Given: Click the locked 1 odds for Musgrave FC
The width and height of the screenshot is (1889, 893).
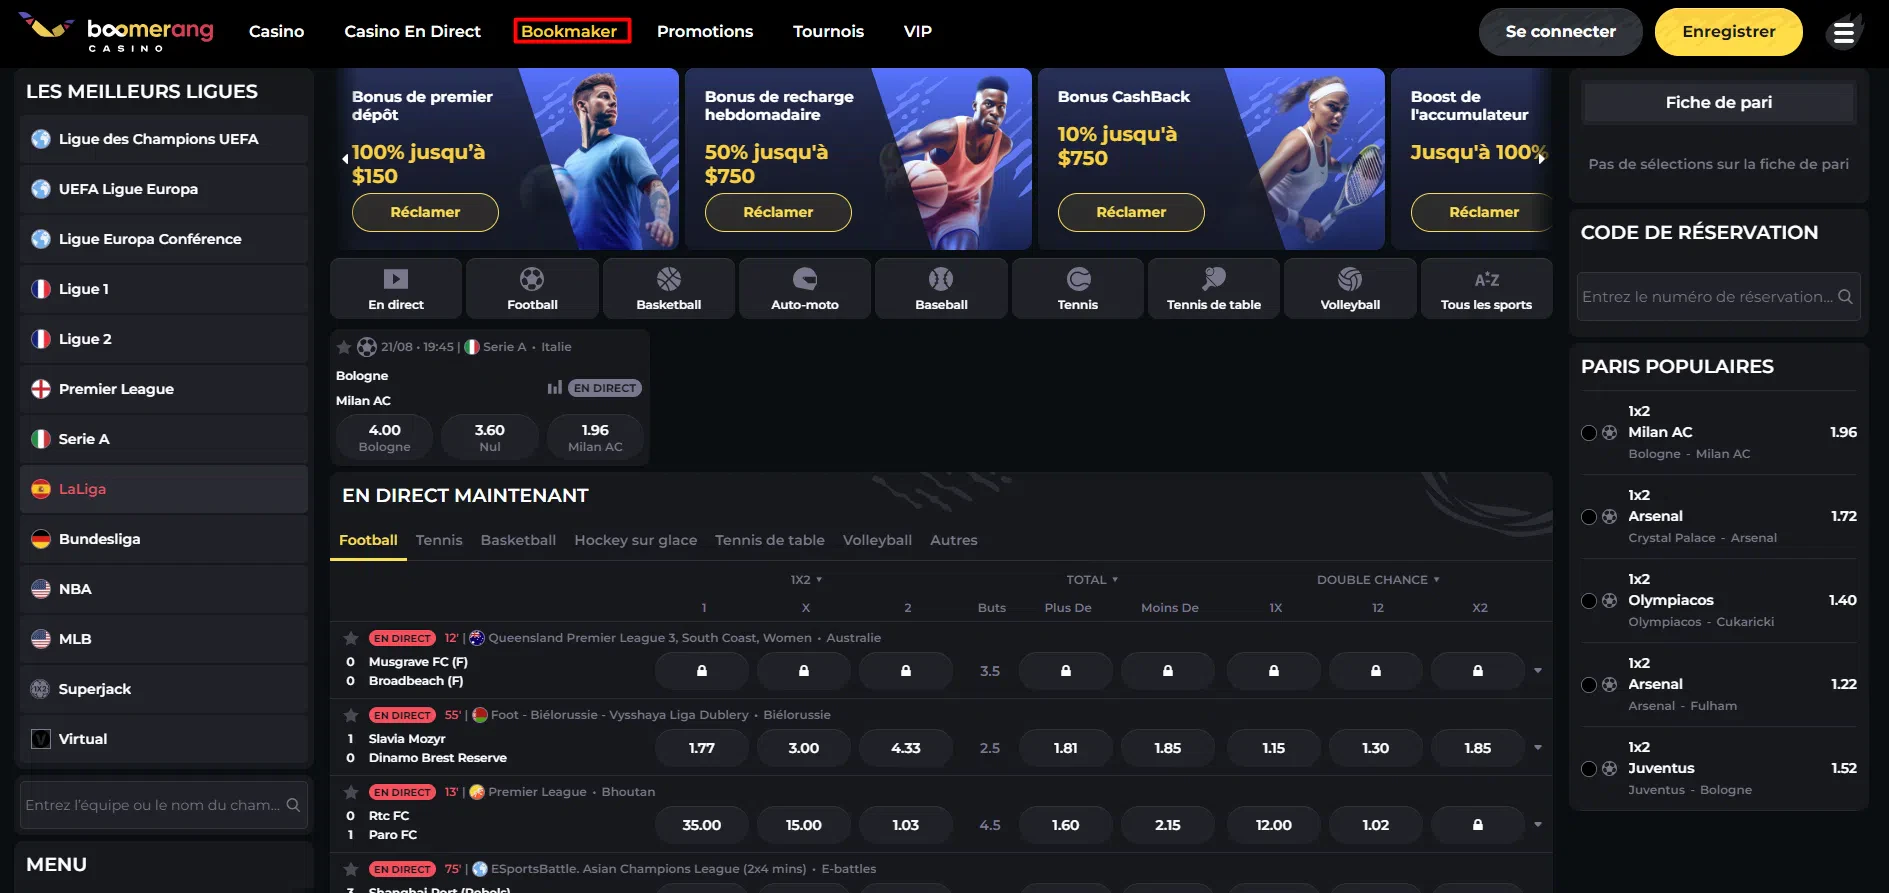Looking at the screenshot, I should click(x=702, y=671).
